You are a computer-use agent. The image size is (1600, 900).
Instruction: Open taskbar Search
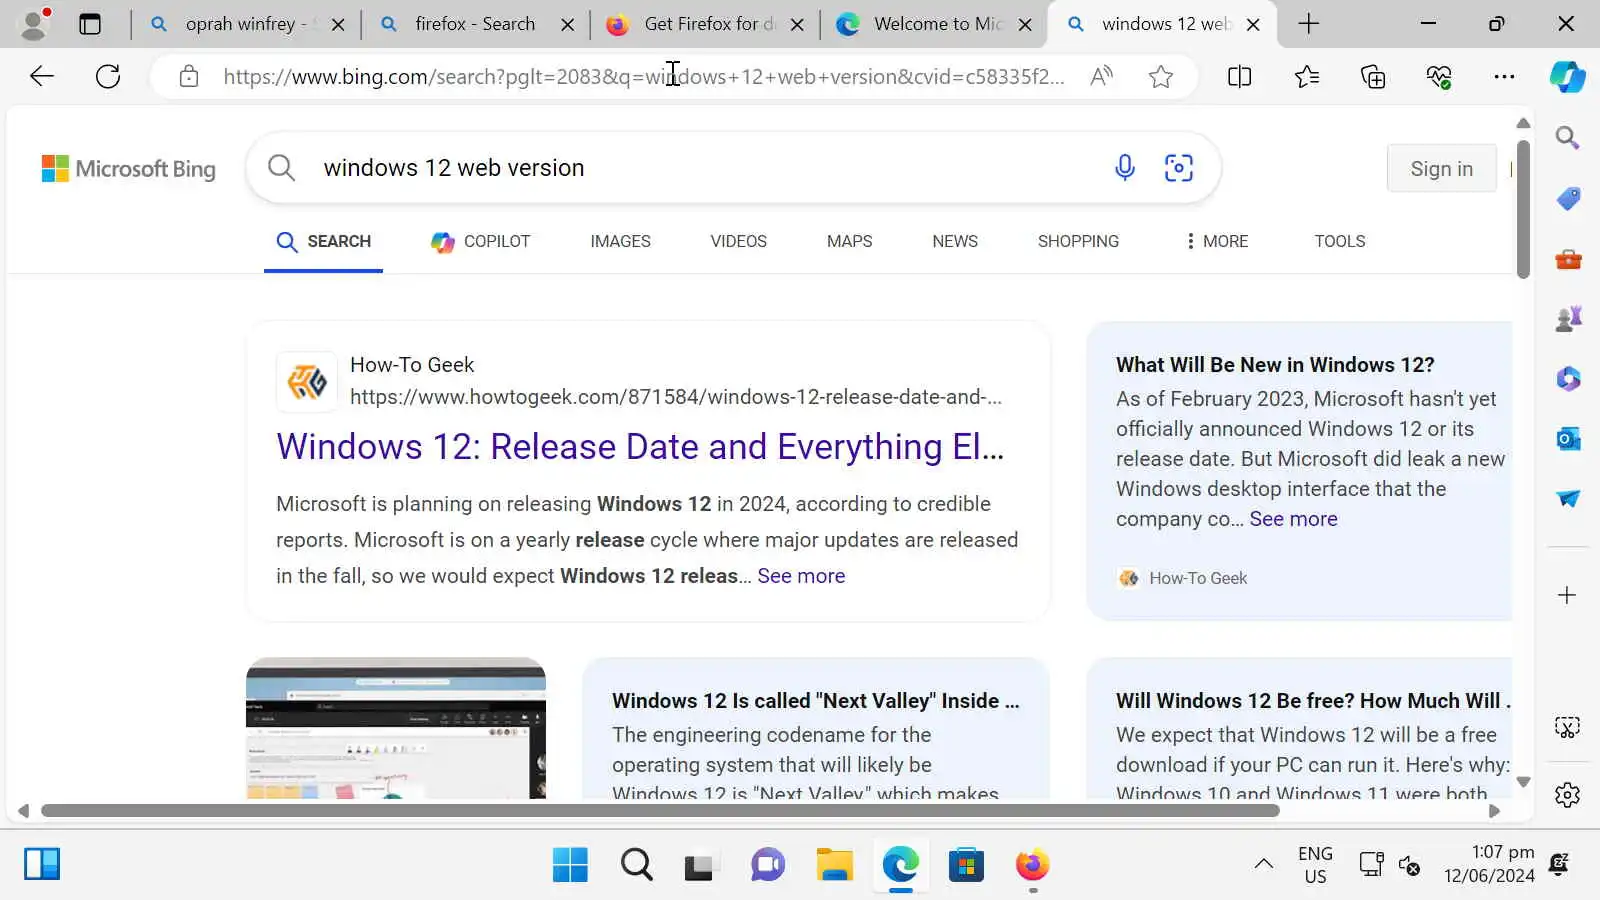point(636,865)
